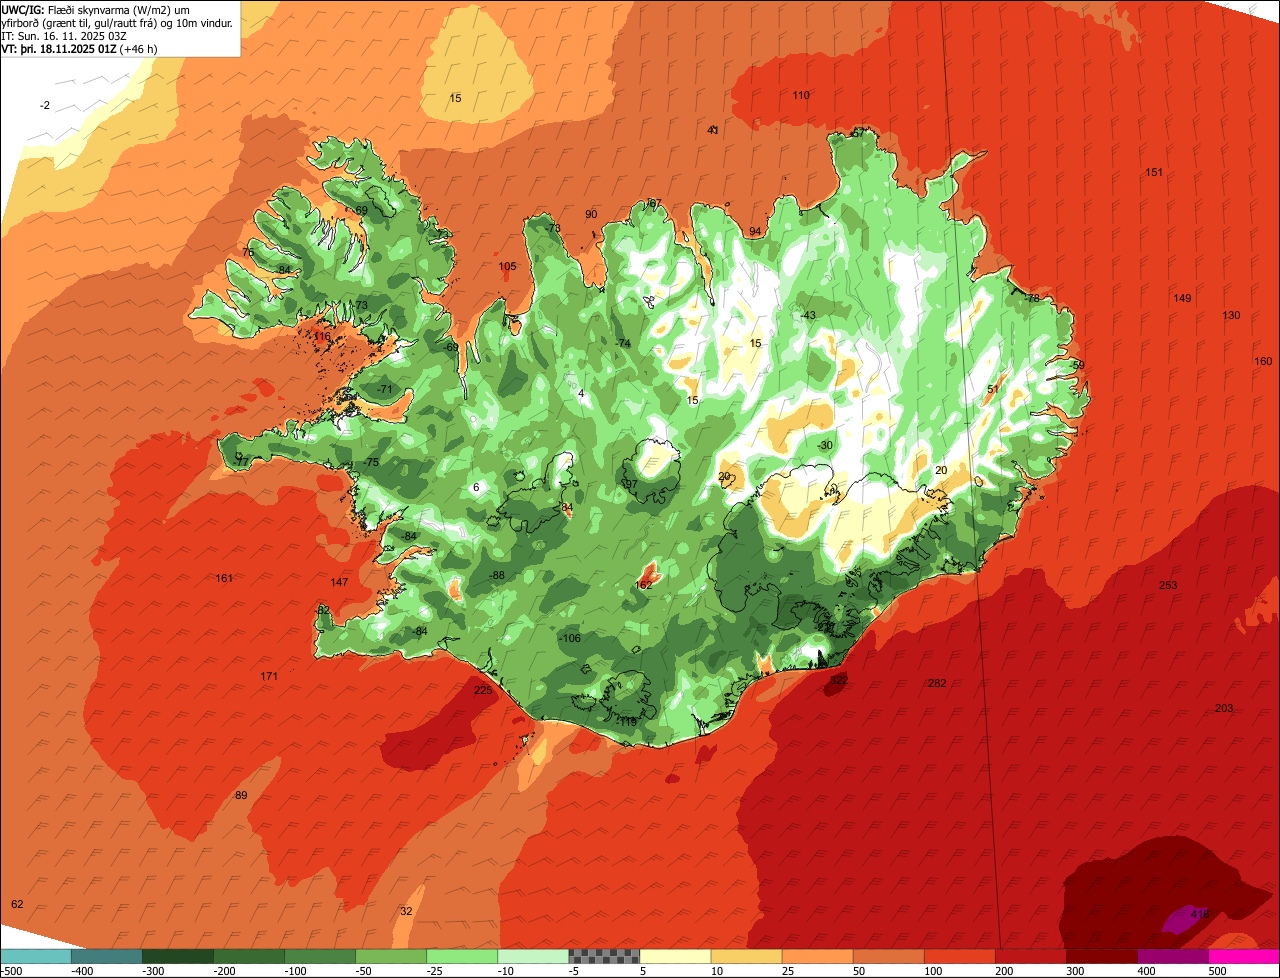Screen dimensions: 1280x978
Task: Pick the light green swatch labeled -50
Action: pyautogui.click(x=391, y=956)
